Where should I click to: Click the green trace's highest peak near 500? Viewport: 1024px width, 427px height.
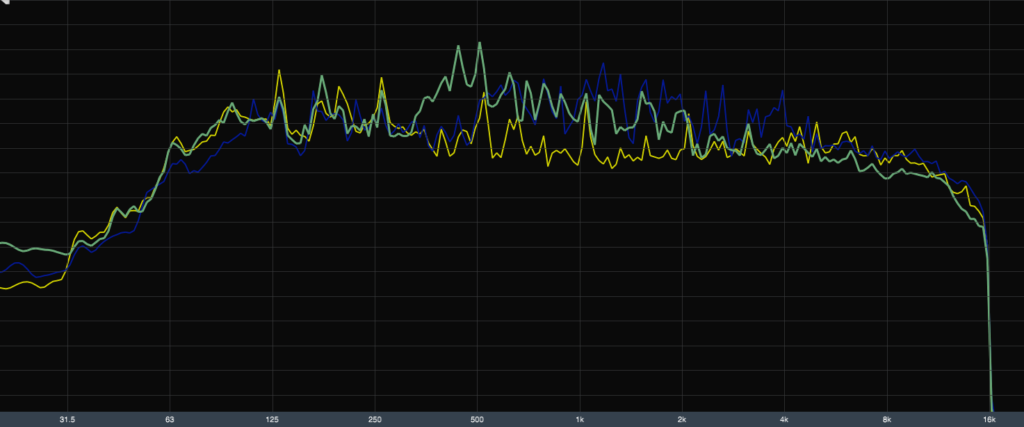coord(480,43)
